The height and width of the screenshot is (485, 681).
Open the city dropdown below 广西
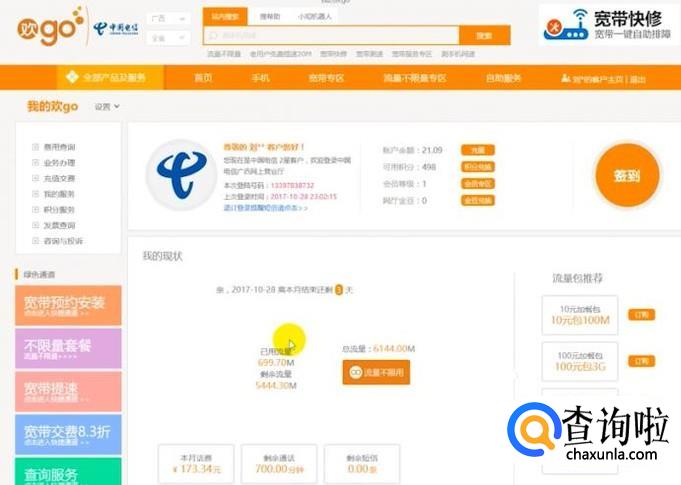pos(168,38)
